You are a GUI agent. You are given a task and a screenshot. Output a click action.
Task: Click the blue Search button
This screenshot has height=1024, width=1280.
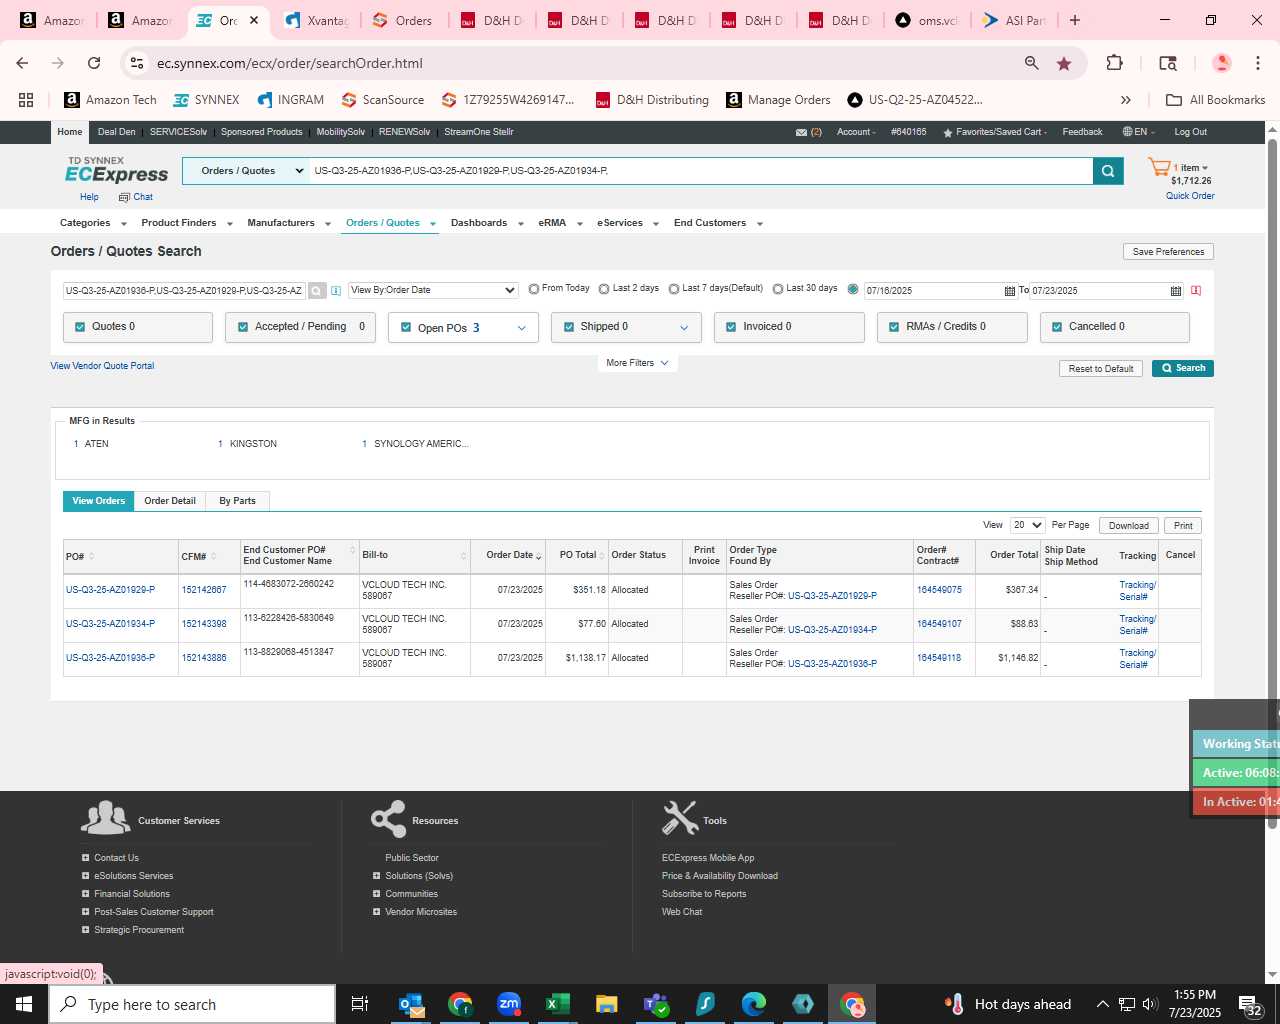click(1183, 368)
